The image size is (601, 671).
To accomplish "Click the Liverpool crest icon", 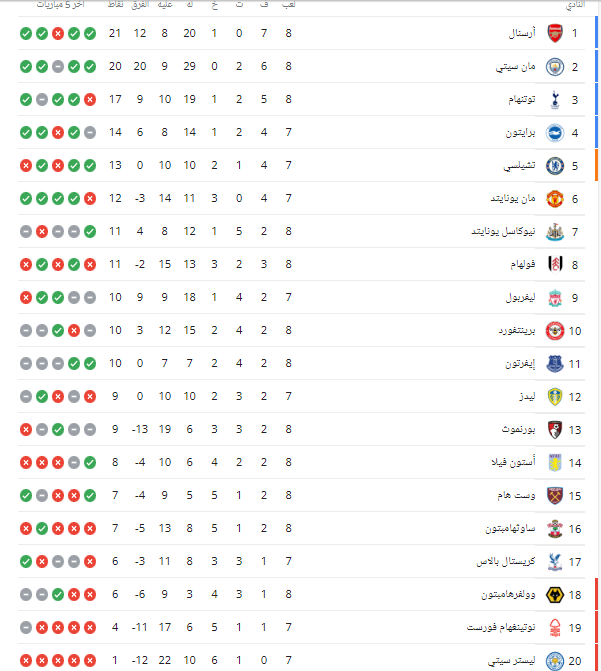I will point(555,298).
